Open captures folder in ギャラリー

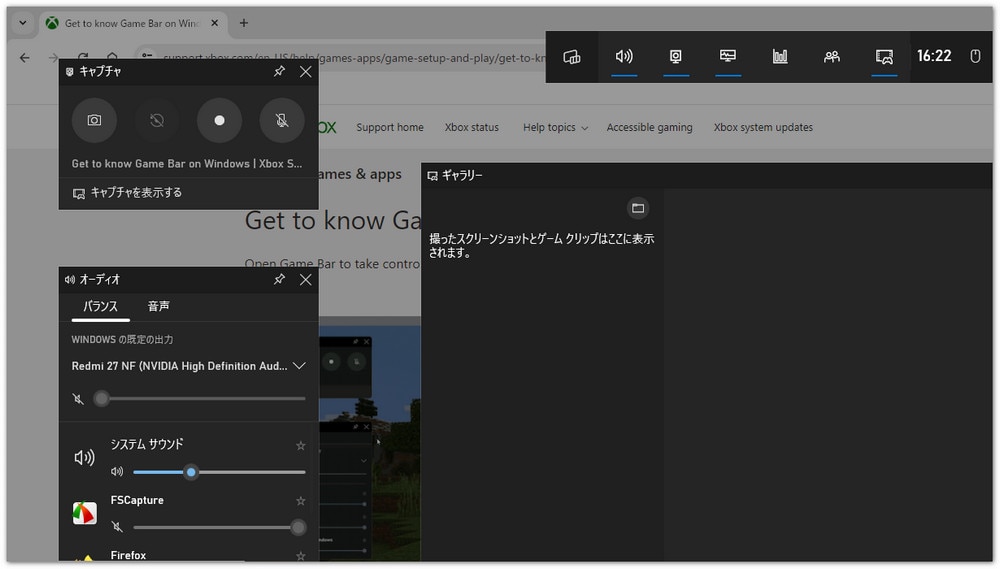[x=638, y=208]
